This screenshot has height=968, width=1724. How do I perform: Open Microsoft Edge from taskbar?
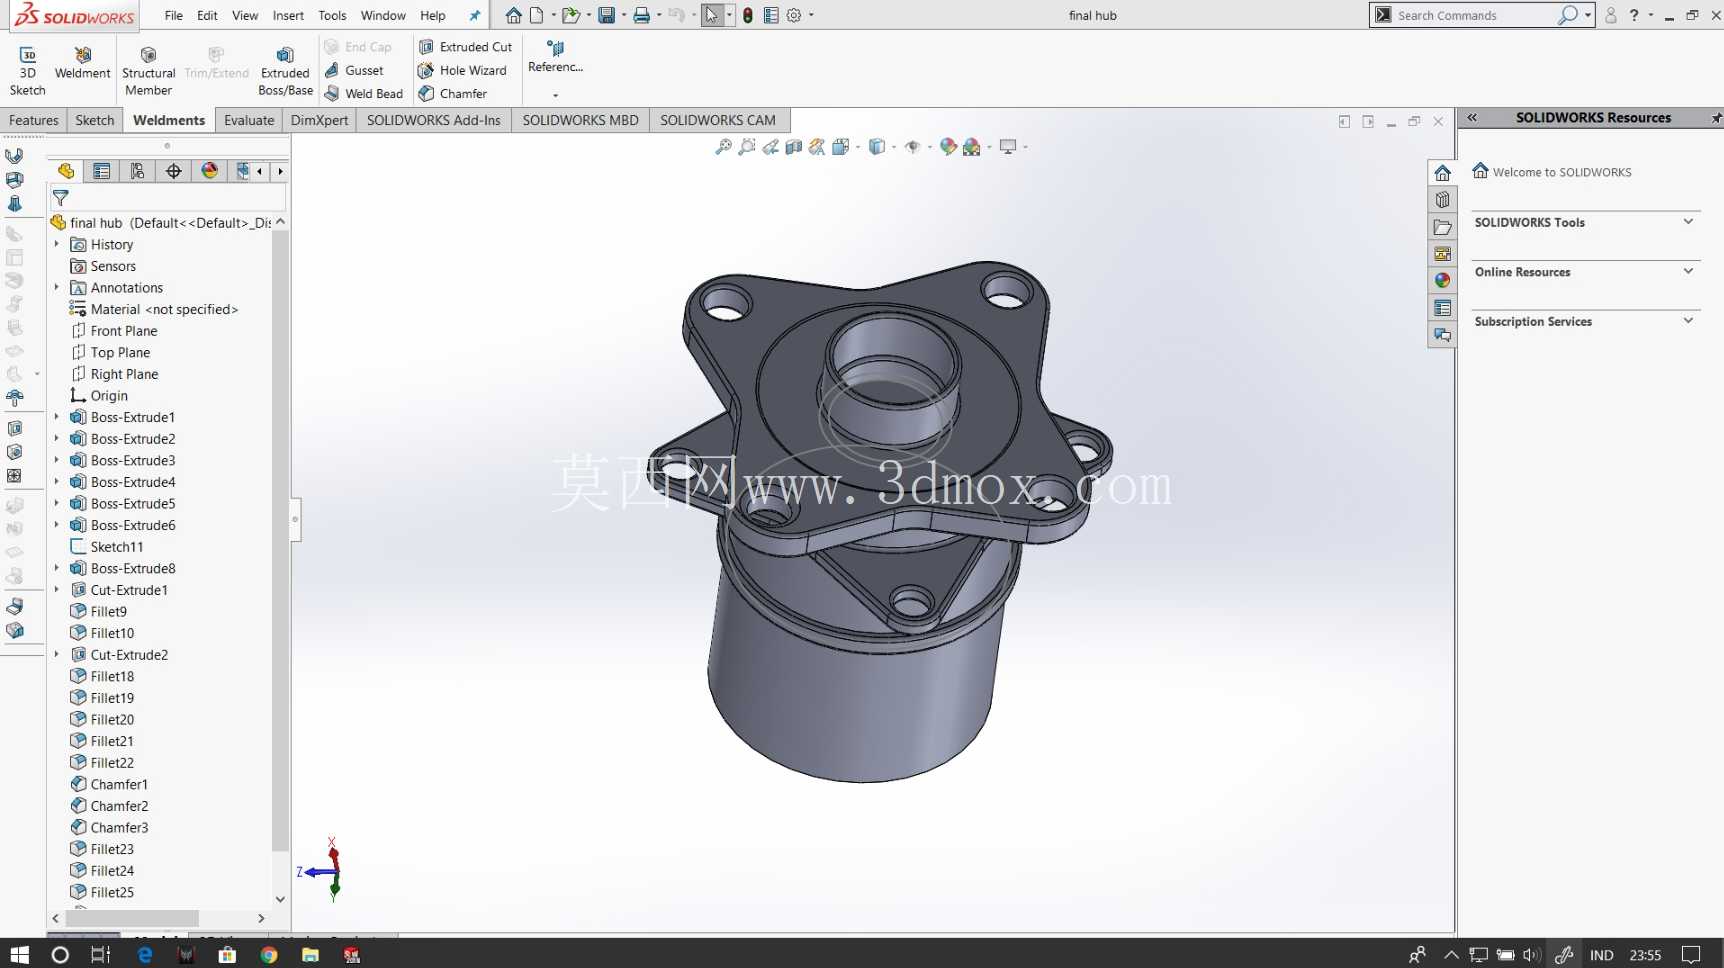[x=145, y=955]
